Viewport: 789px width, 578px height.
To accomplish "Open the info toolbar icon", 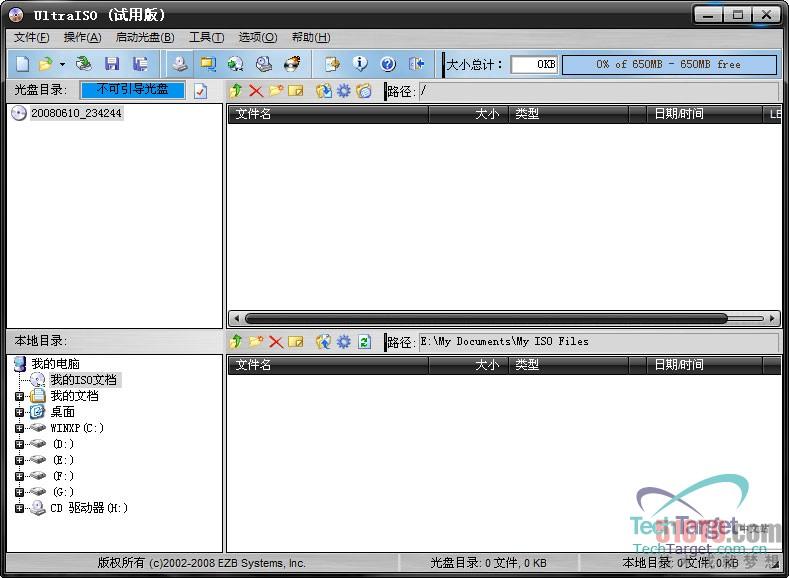I will pyautogui.click(x=360, y=64).
